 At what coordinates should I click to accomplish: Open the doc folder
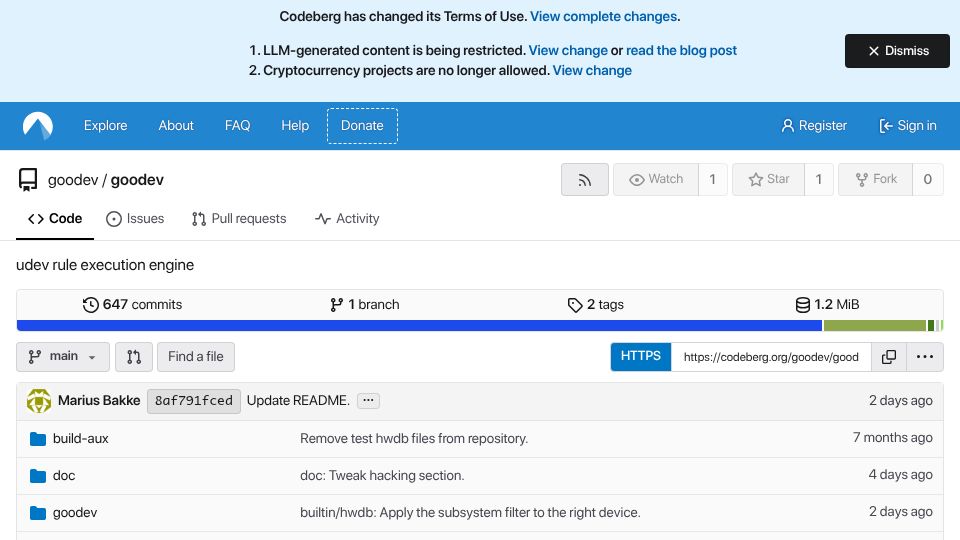64,476
